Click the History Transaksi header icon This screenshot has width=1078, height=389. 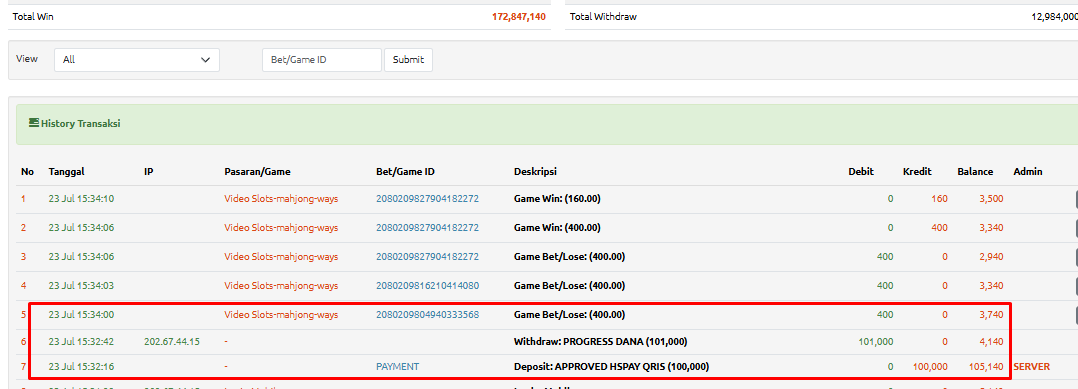click(x=34, y=124)
